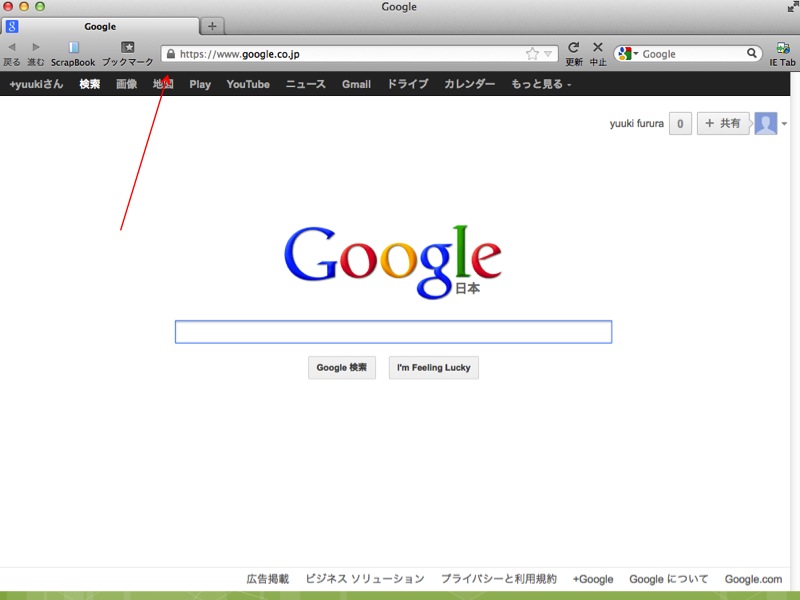This screenshot has height=600, width=800.
Task: Click the I'm Feeling Lucky button
Action: 434,367
